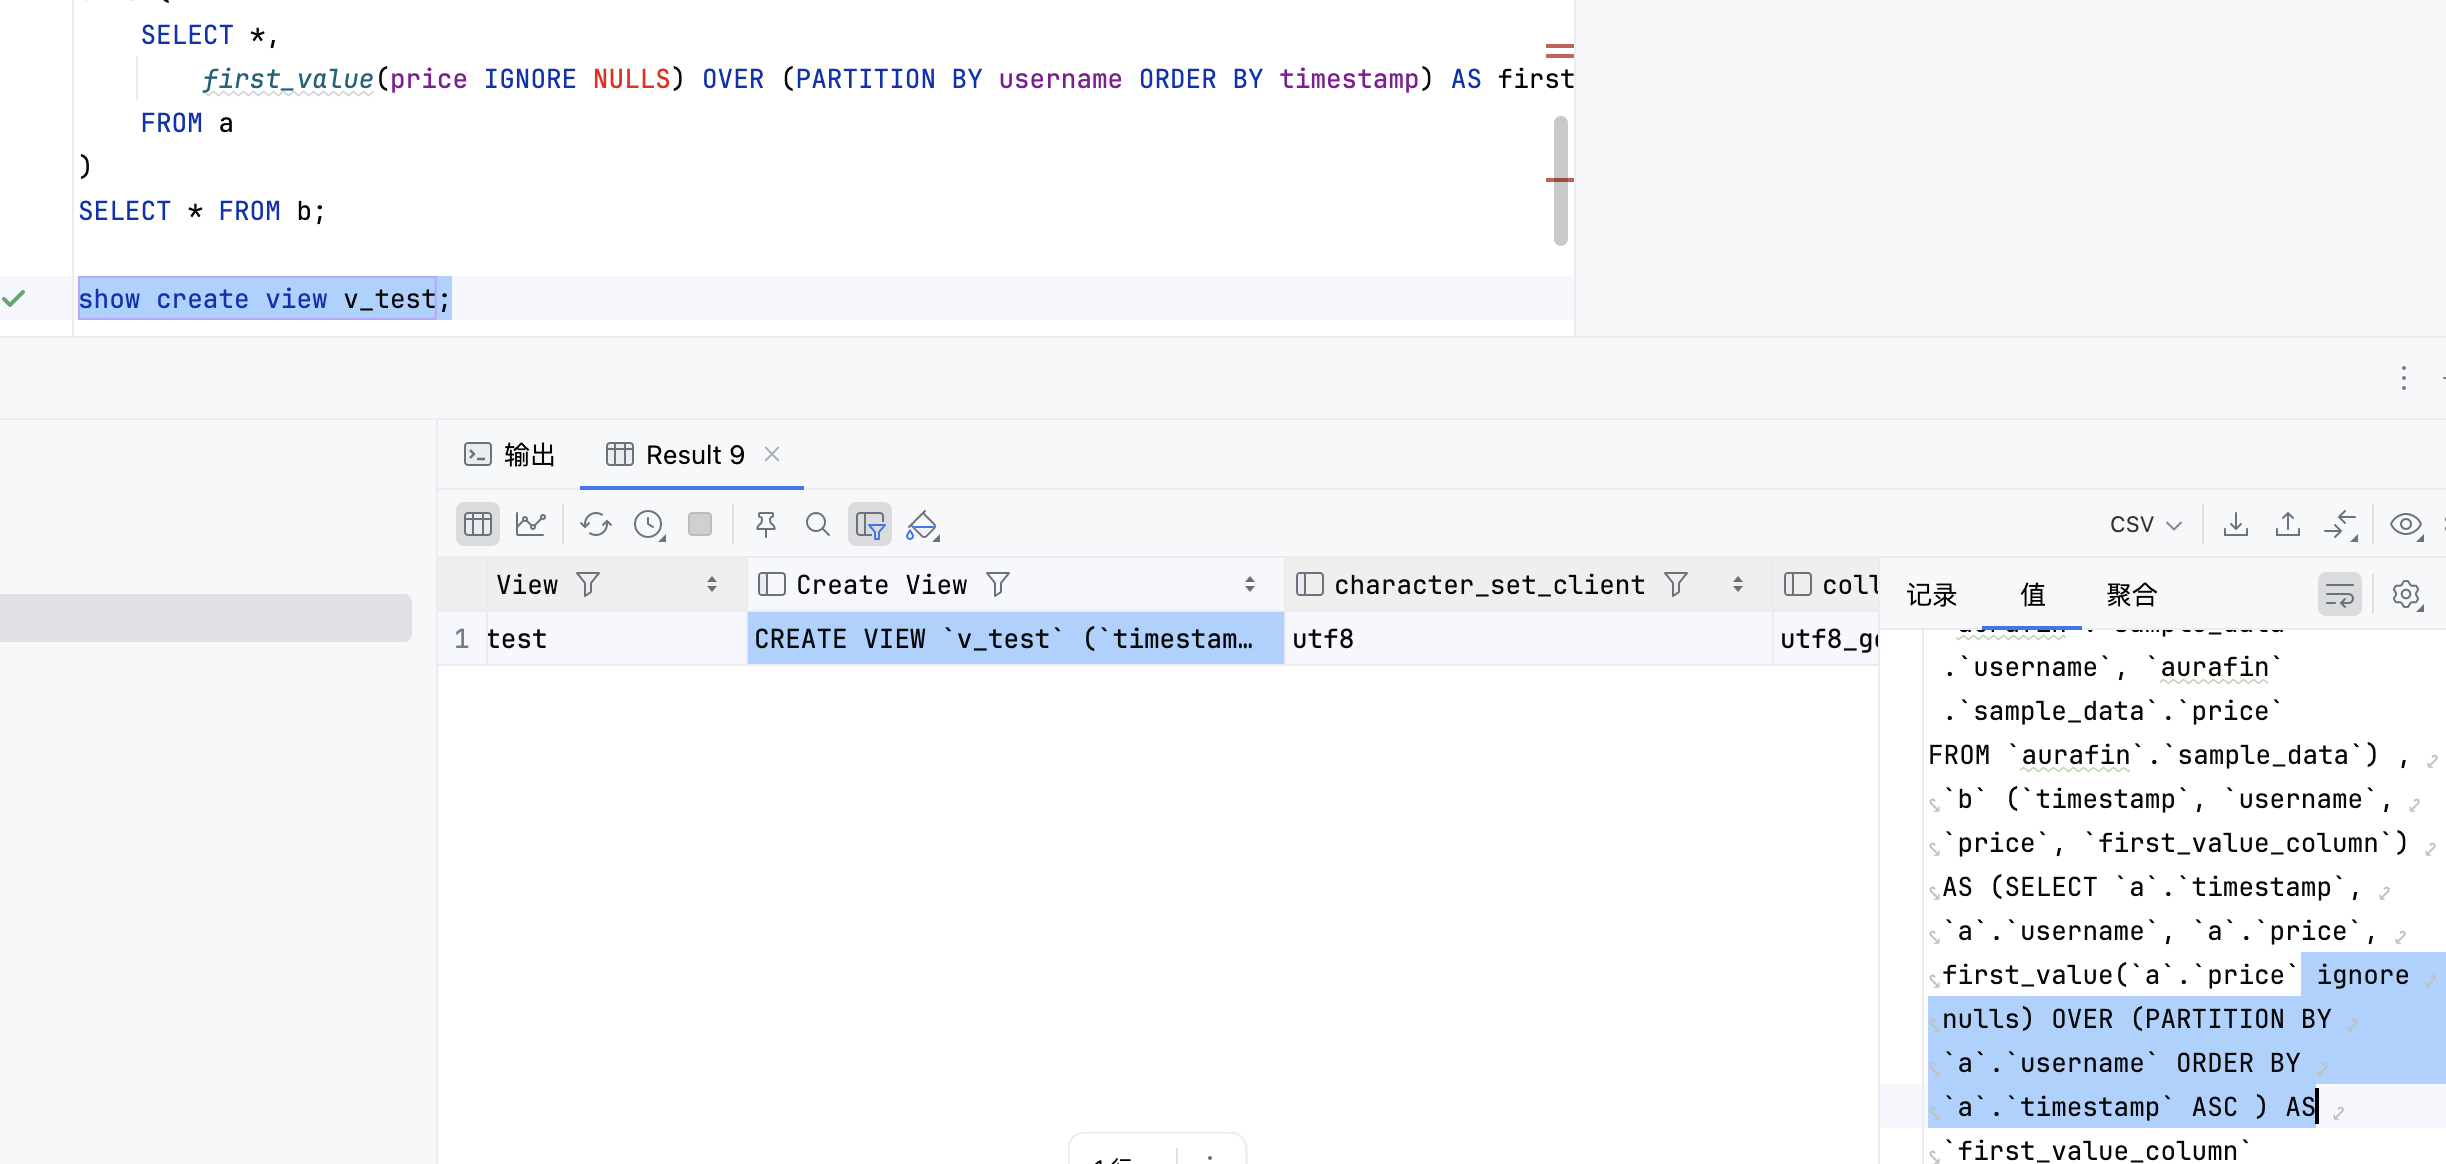Image resolution: width=2446 pixels, height=1164 pixels.
Task: Toggle soft wrap in value panel
Action: point(2339,595)
